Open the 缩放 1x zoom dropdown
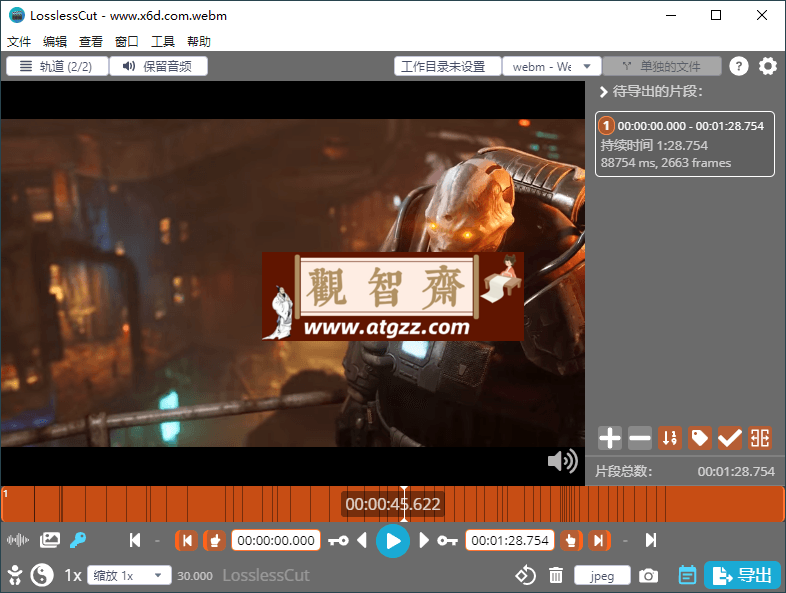 pos(129,575)
